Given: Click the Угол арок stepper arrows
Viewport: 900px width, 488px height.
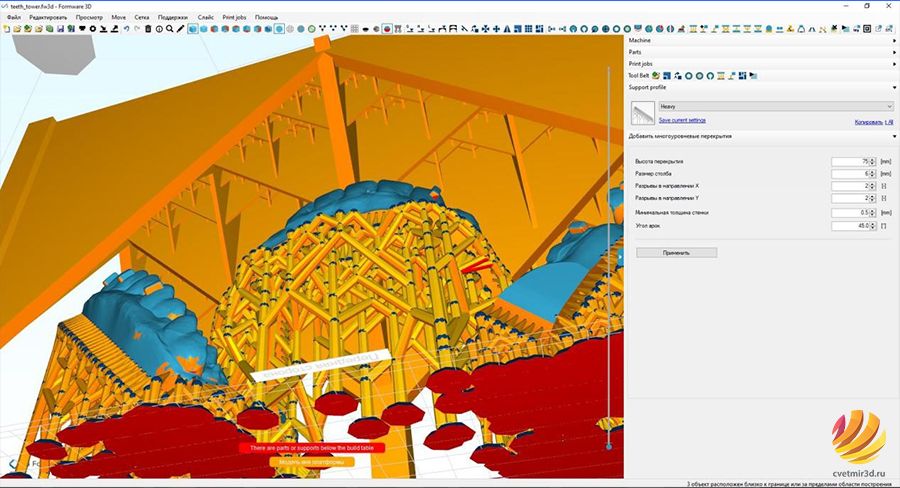Looking at the screenshot, I should [x=872, y=226].
